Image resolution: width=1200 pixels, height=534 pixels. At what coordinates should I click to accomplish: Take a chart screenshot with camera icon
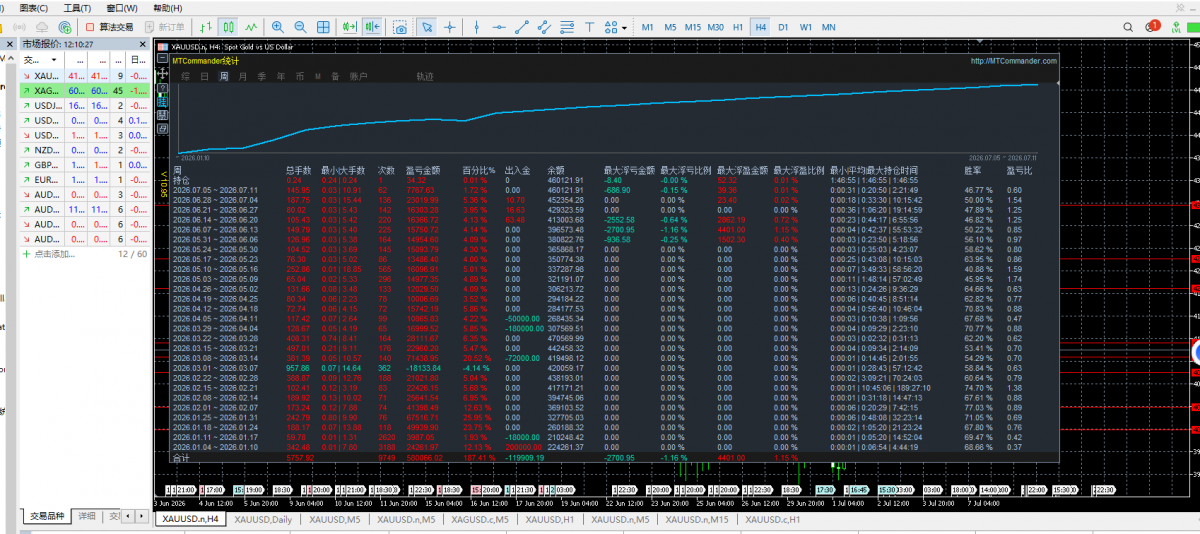coord(399,27)
